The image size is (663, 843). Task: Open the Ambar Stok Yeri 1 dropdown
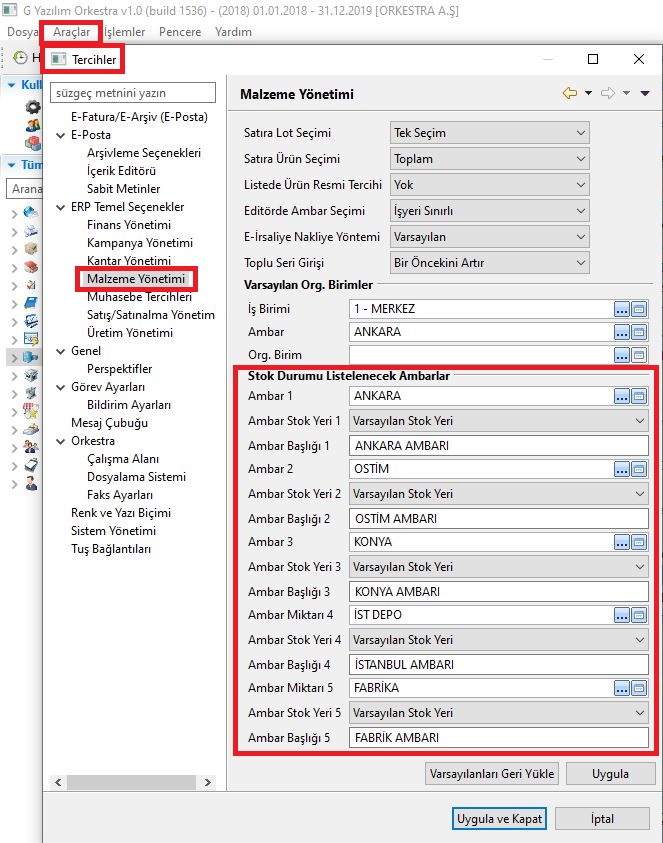click(499, 421)
